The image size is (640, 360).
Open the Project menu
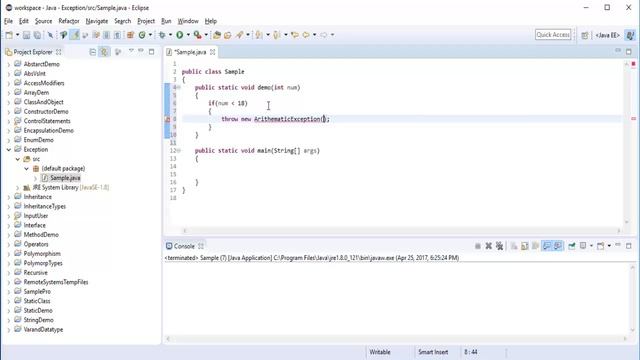coord(146,21)
